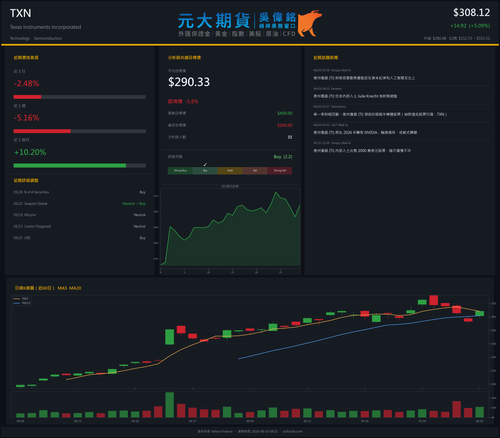Screen dimensions: 500x438
Task: Open the Simply Wall St news headline dated 06/03
Action: coord(364,78)
